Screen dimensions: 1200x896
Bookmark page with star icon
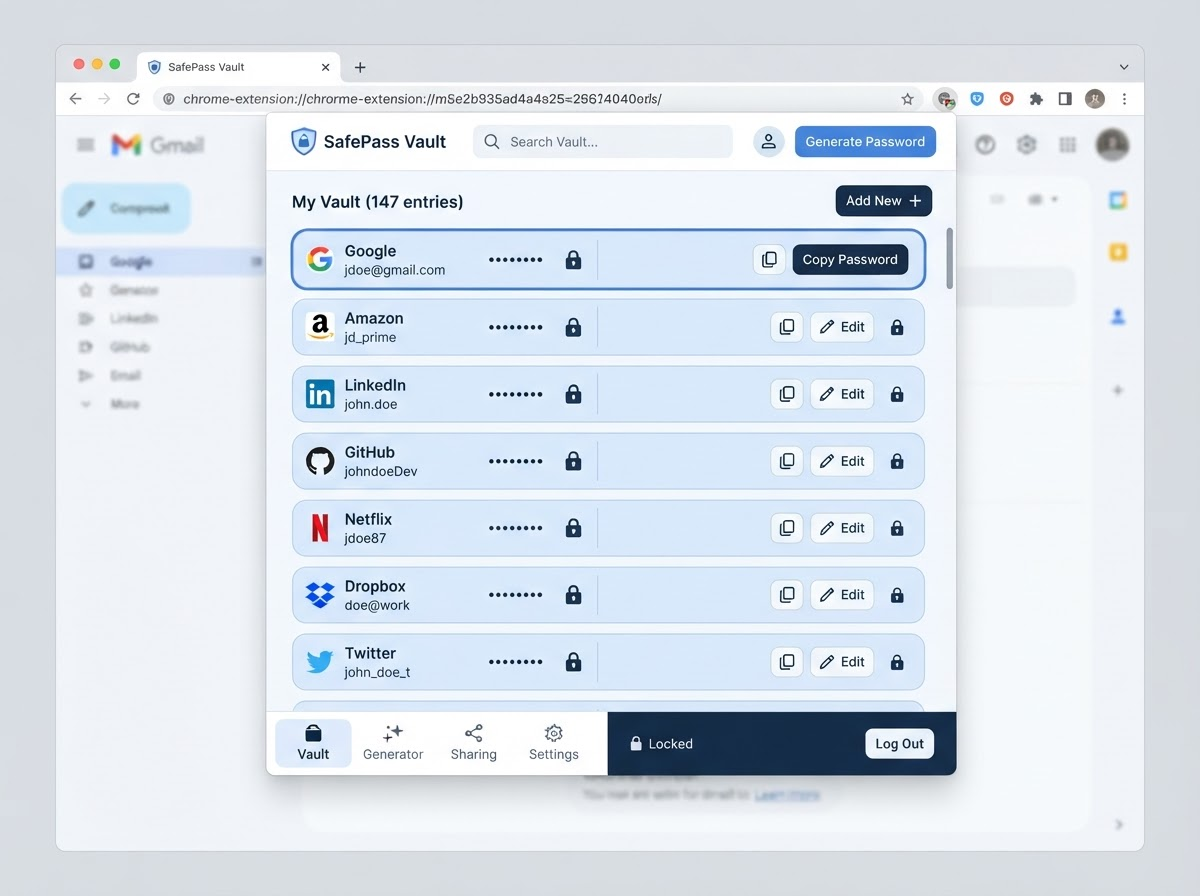pyautogui.click(x=907, y=99)
